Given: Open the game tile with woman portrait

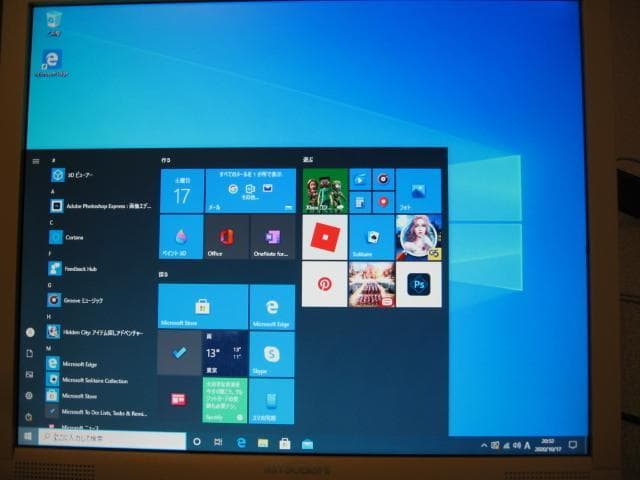Looking at the screenshot, I should 418,238.
